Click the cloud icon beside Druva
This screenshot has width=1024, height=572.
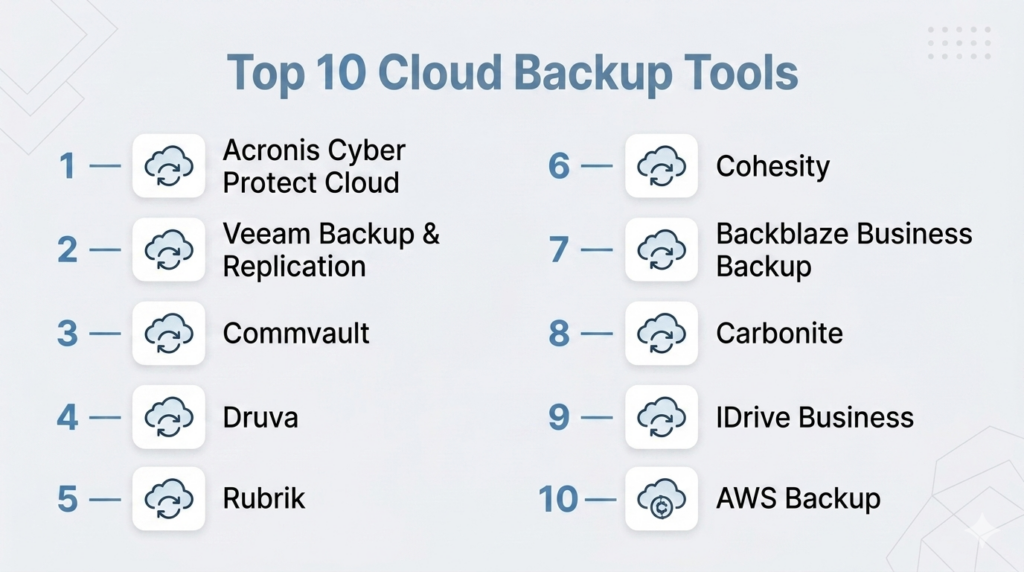pos(168,416)
